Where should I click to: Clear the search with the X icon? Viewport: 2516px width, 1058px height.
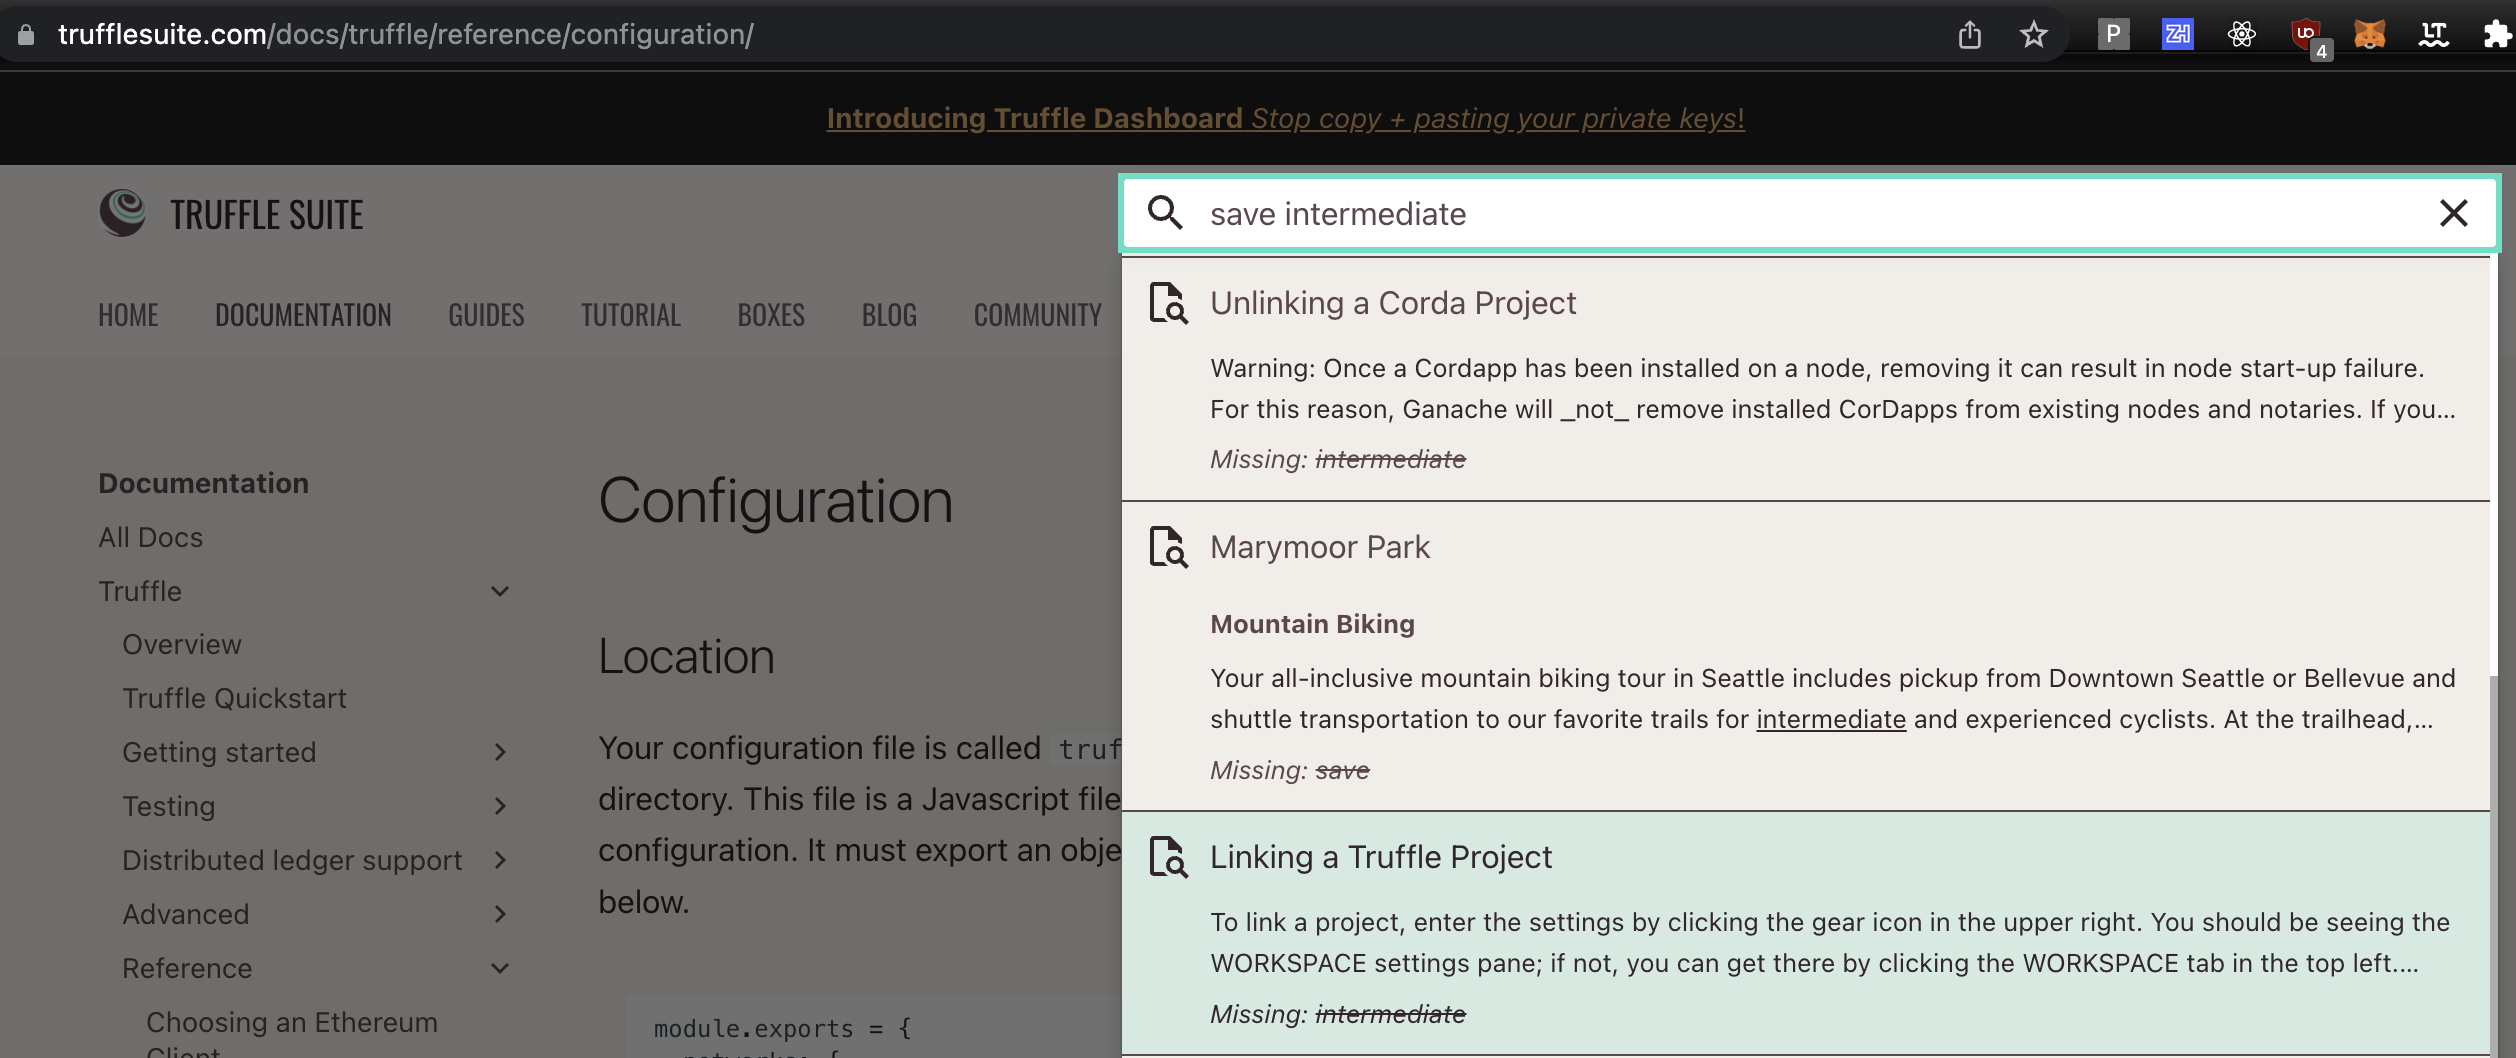[x=2455, y=213]
